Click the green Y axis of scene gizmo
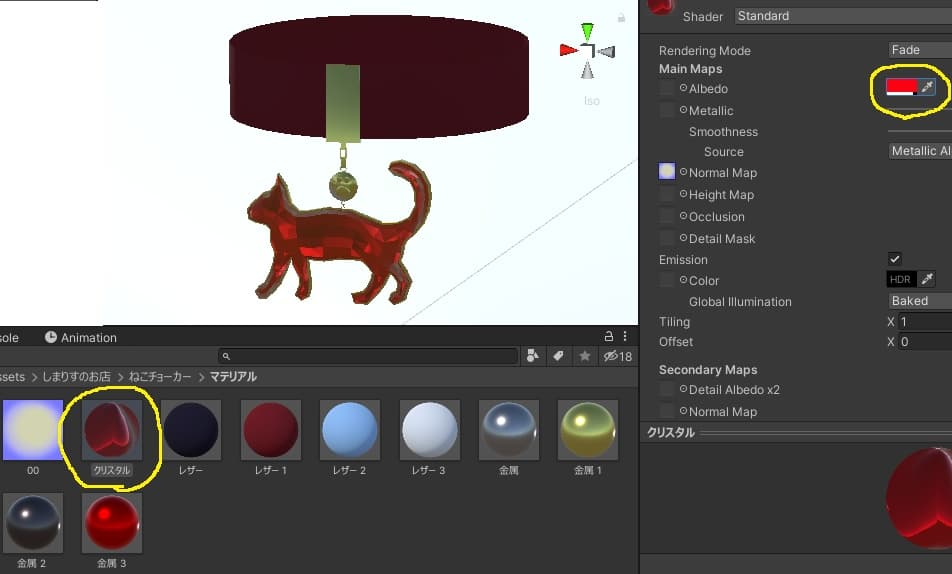 (587, 32)
